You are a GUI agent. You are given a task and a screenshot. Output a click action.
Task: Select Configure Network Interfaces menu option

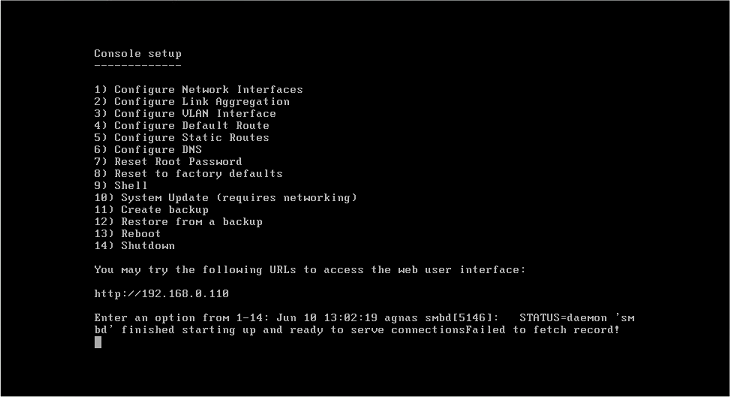198,89
